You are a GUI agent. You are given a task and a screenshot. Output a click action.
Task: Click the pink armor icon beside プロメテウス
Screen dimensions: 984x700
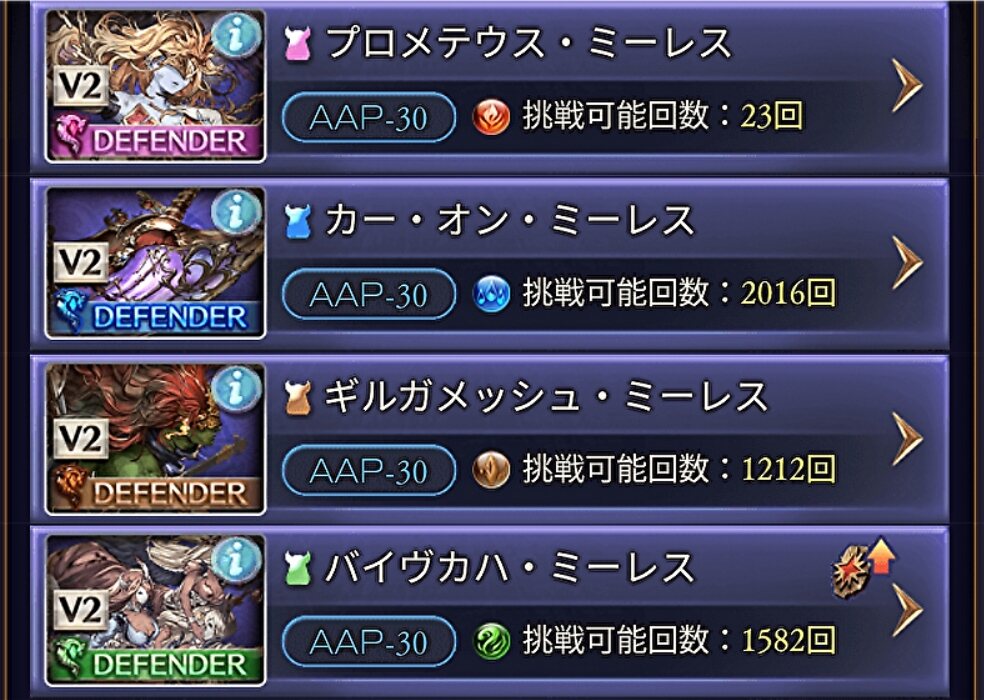[297, 44]
